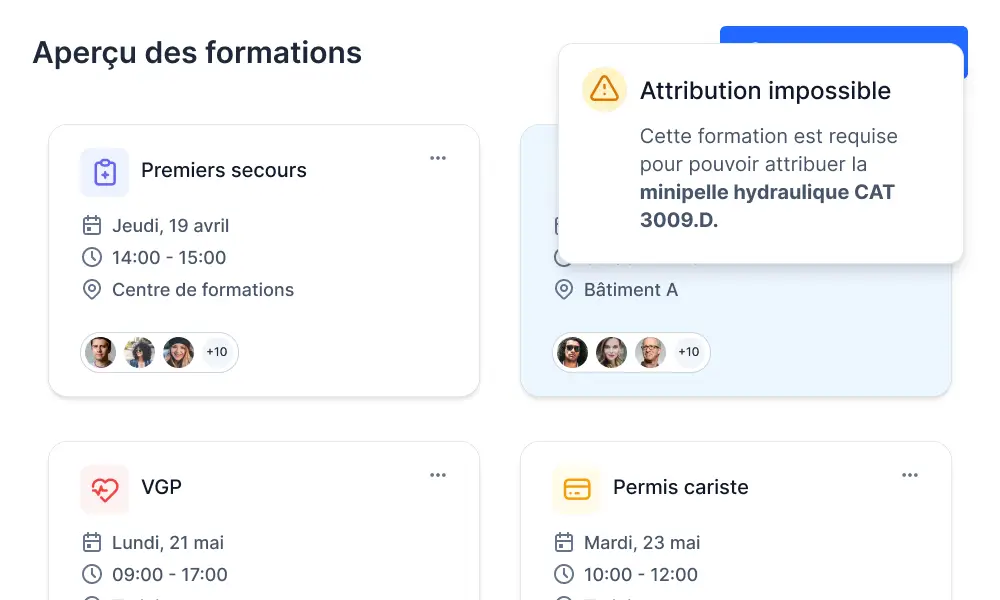The height and width of the screenshot is (600, 1000).
Task: Click clock icon beside 14:00 - 15:00
Action: point(92,258)
